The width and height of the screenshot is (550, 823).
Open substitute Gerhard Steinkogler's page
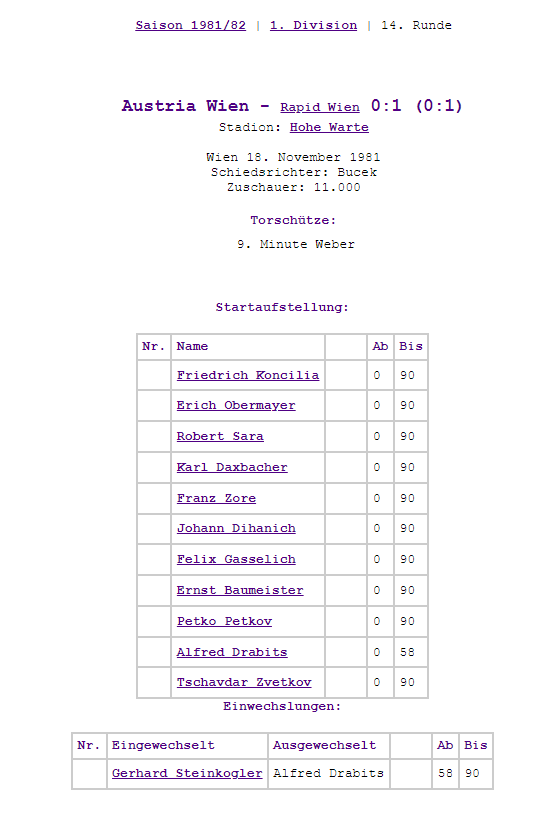coord(187,773)
